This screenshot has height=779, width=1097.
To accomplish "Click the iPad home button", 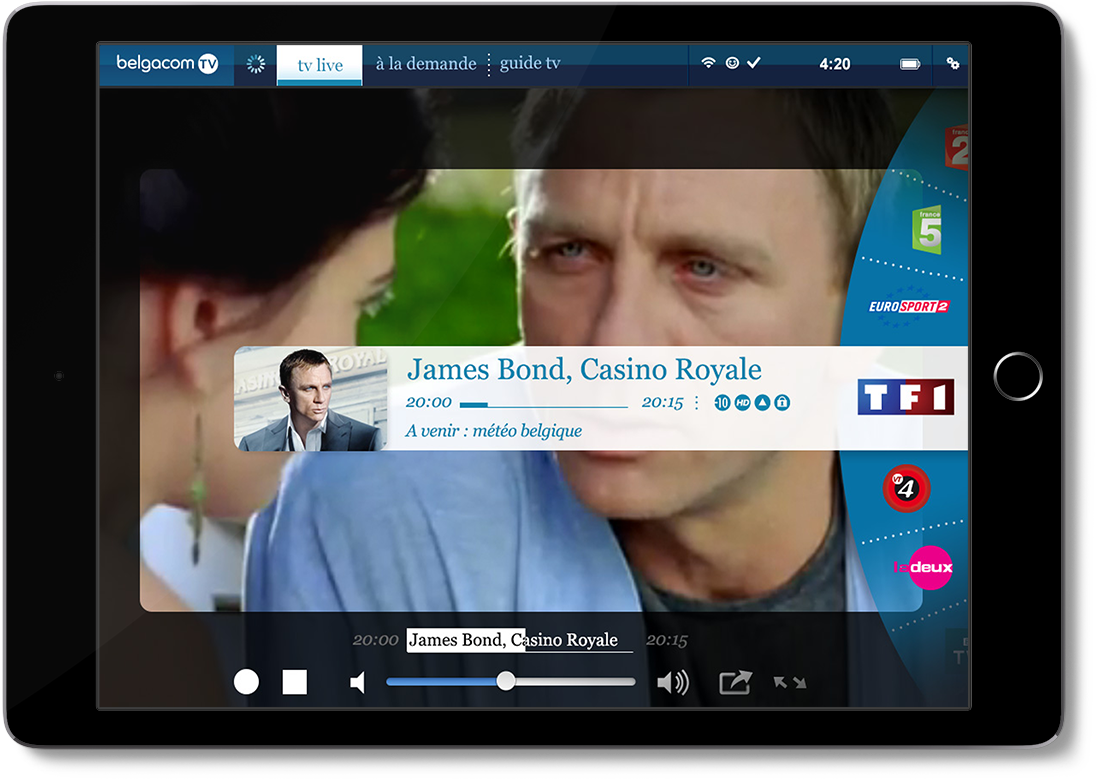I will 1018,377.
